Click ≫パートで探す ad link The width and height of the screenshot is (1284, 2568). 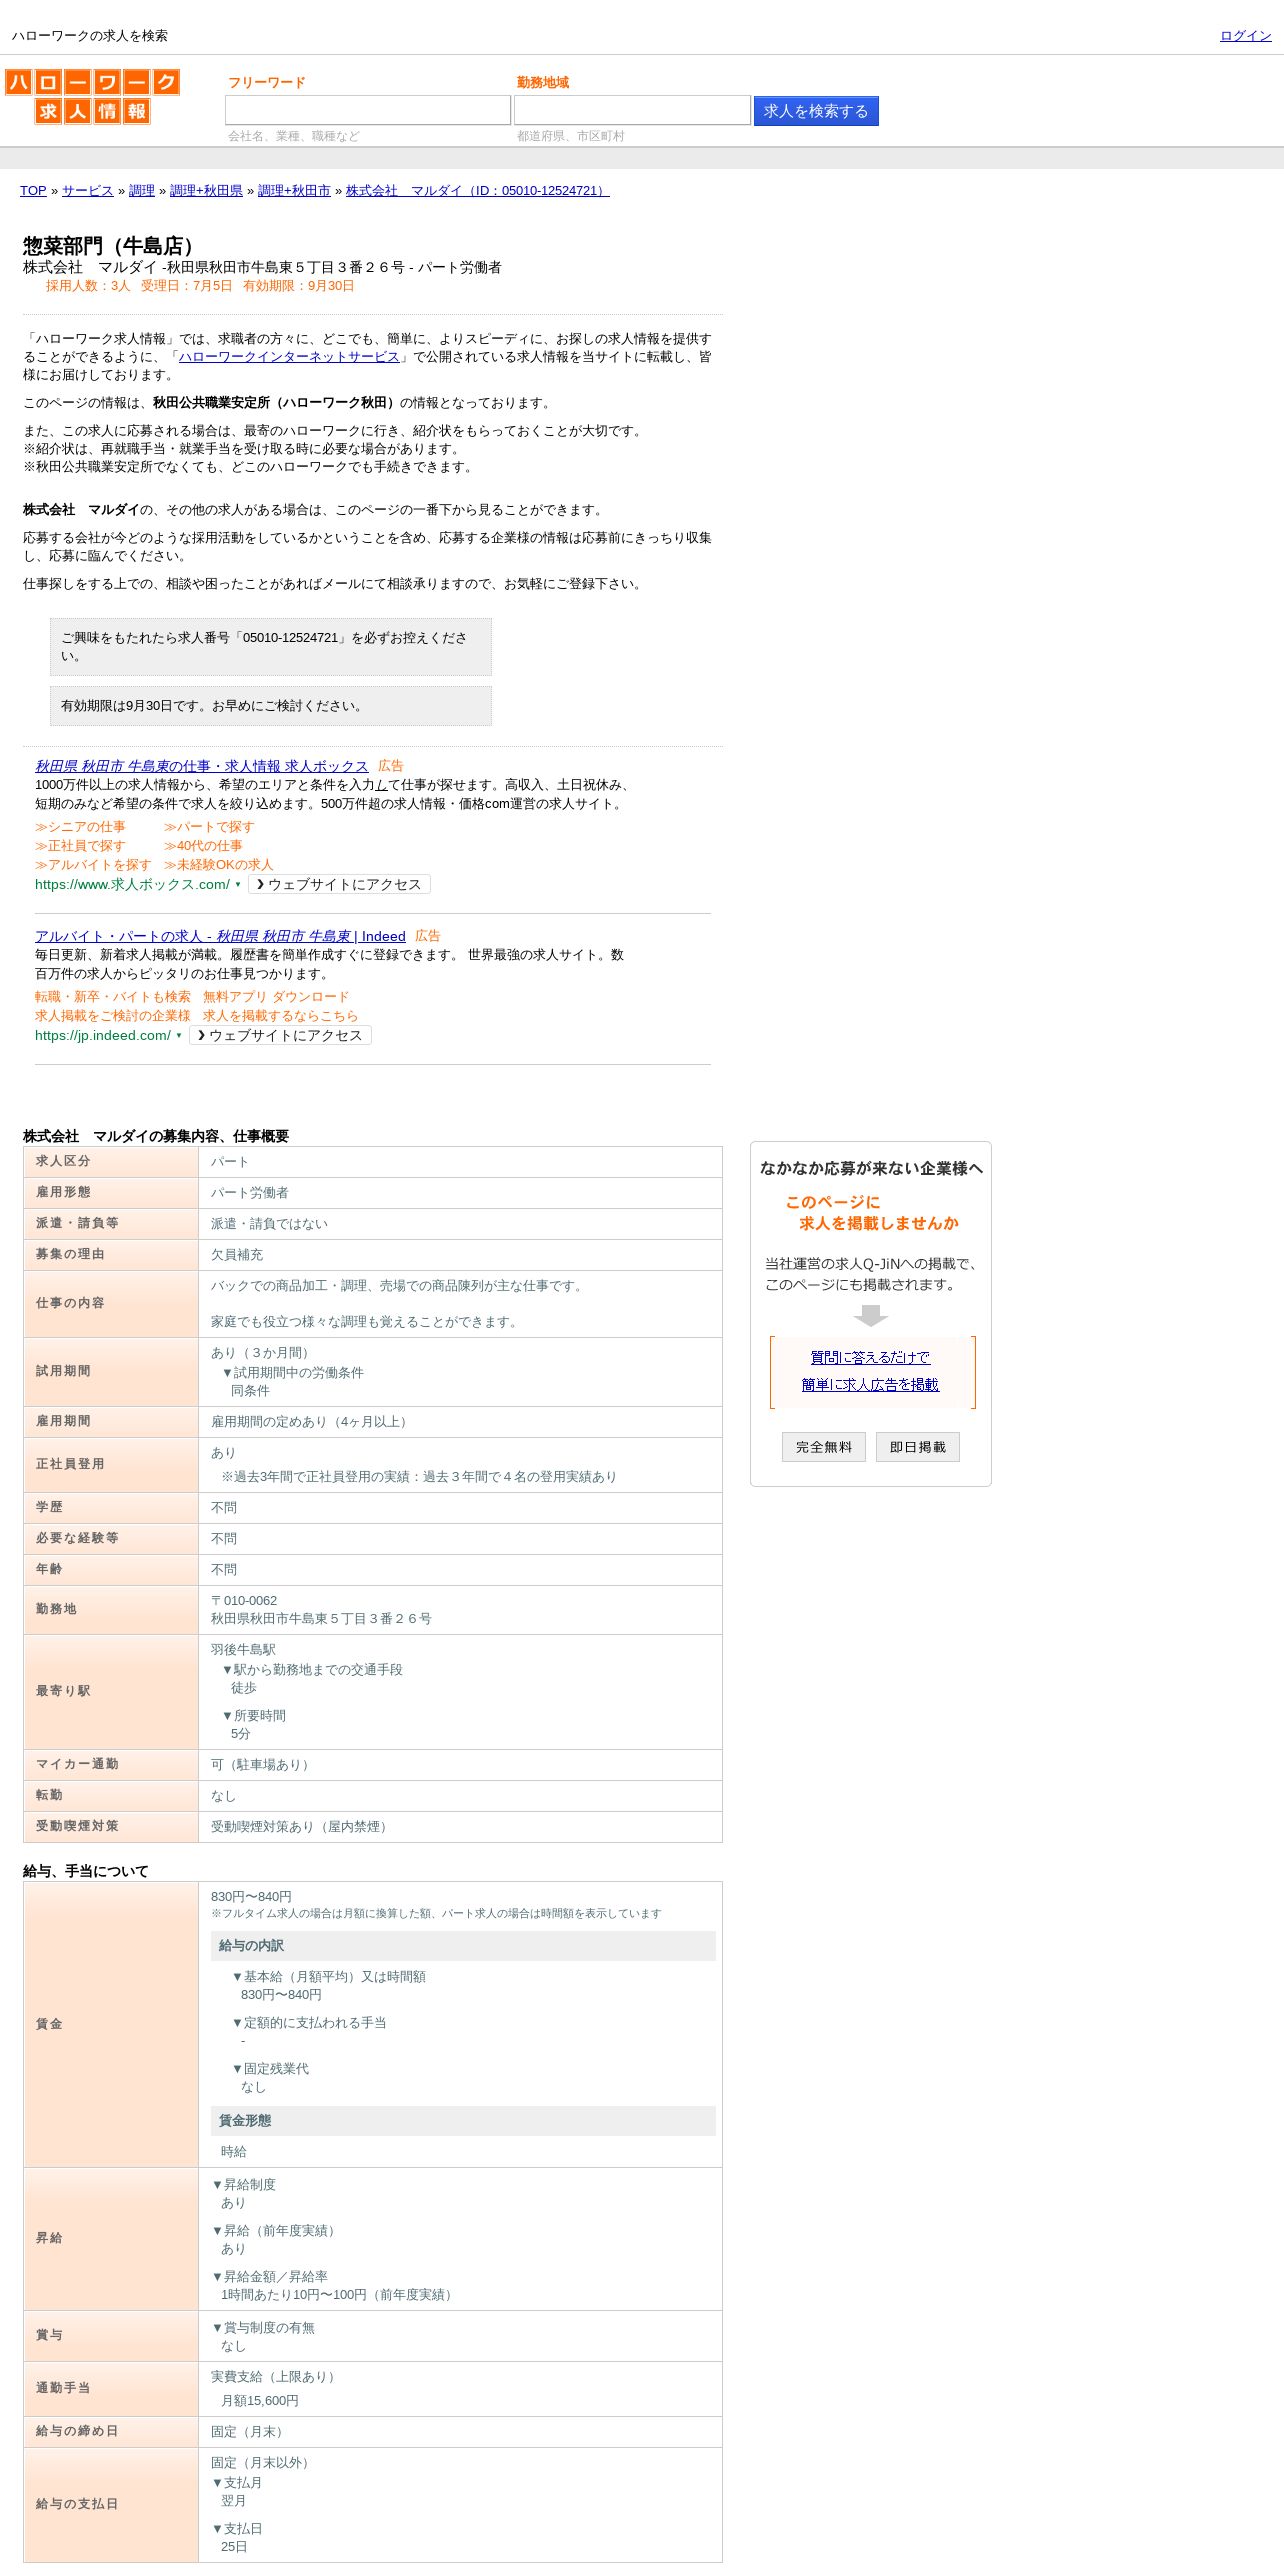coord(209,827)
